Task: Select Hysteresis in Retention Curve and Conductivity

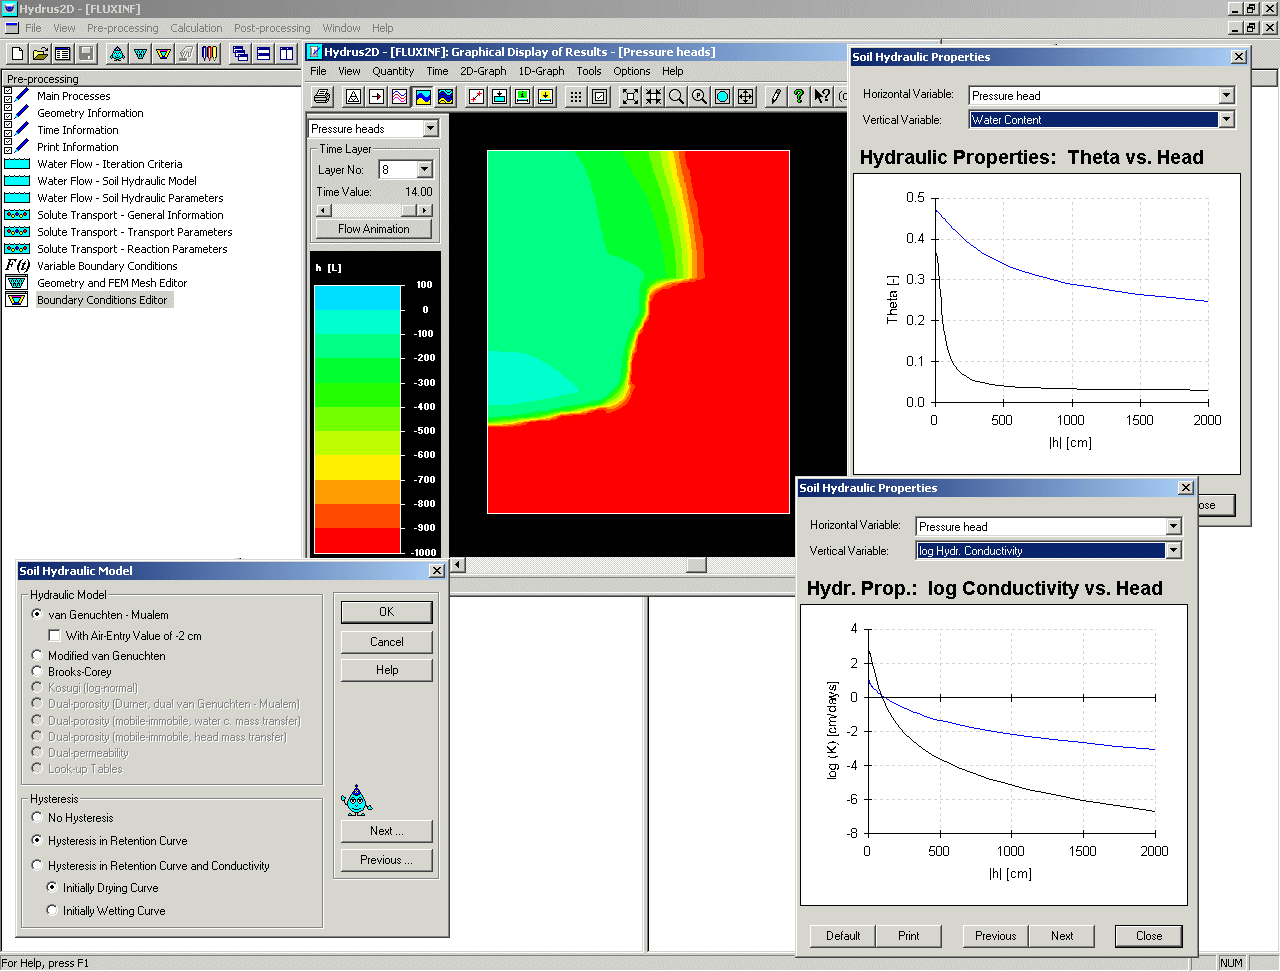Action: click(x=150, y=866)
